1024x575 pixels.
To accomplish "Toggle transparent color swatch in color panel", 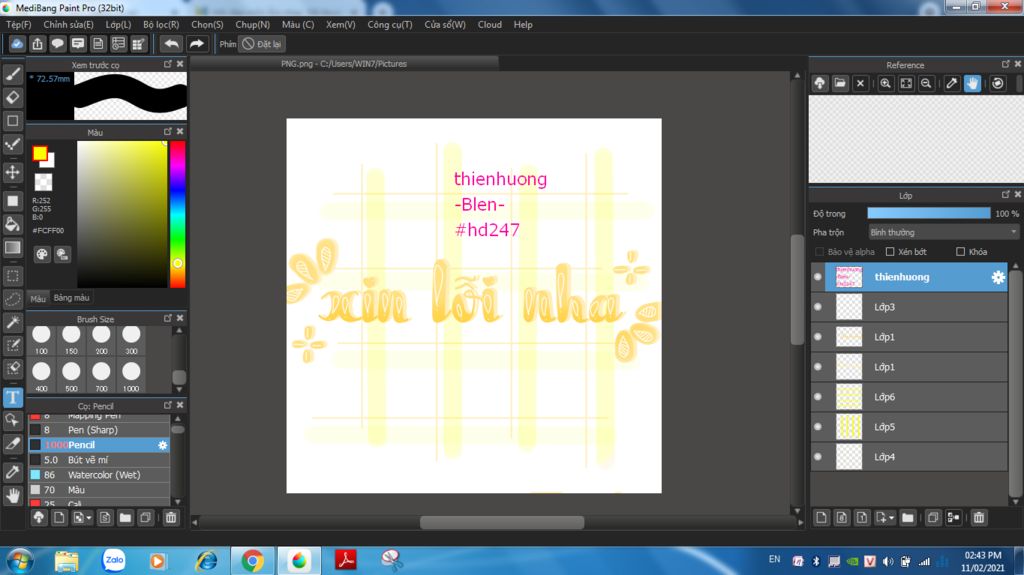I will point(43,182).
